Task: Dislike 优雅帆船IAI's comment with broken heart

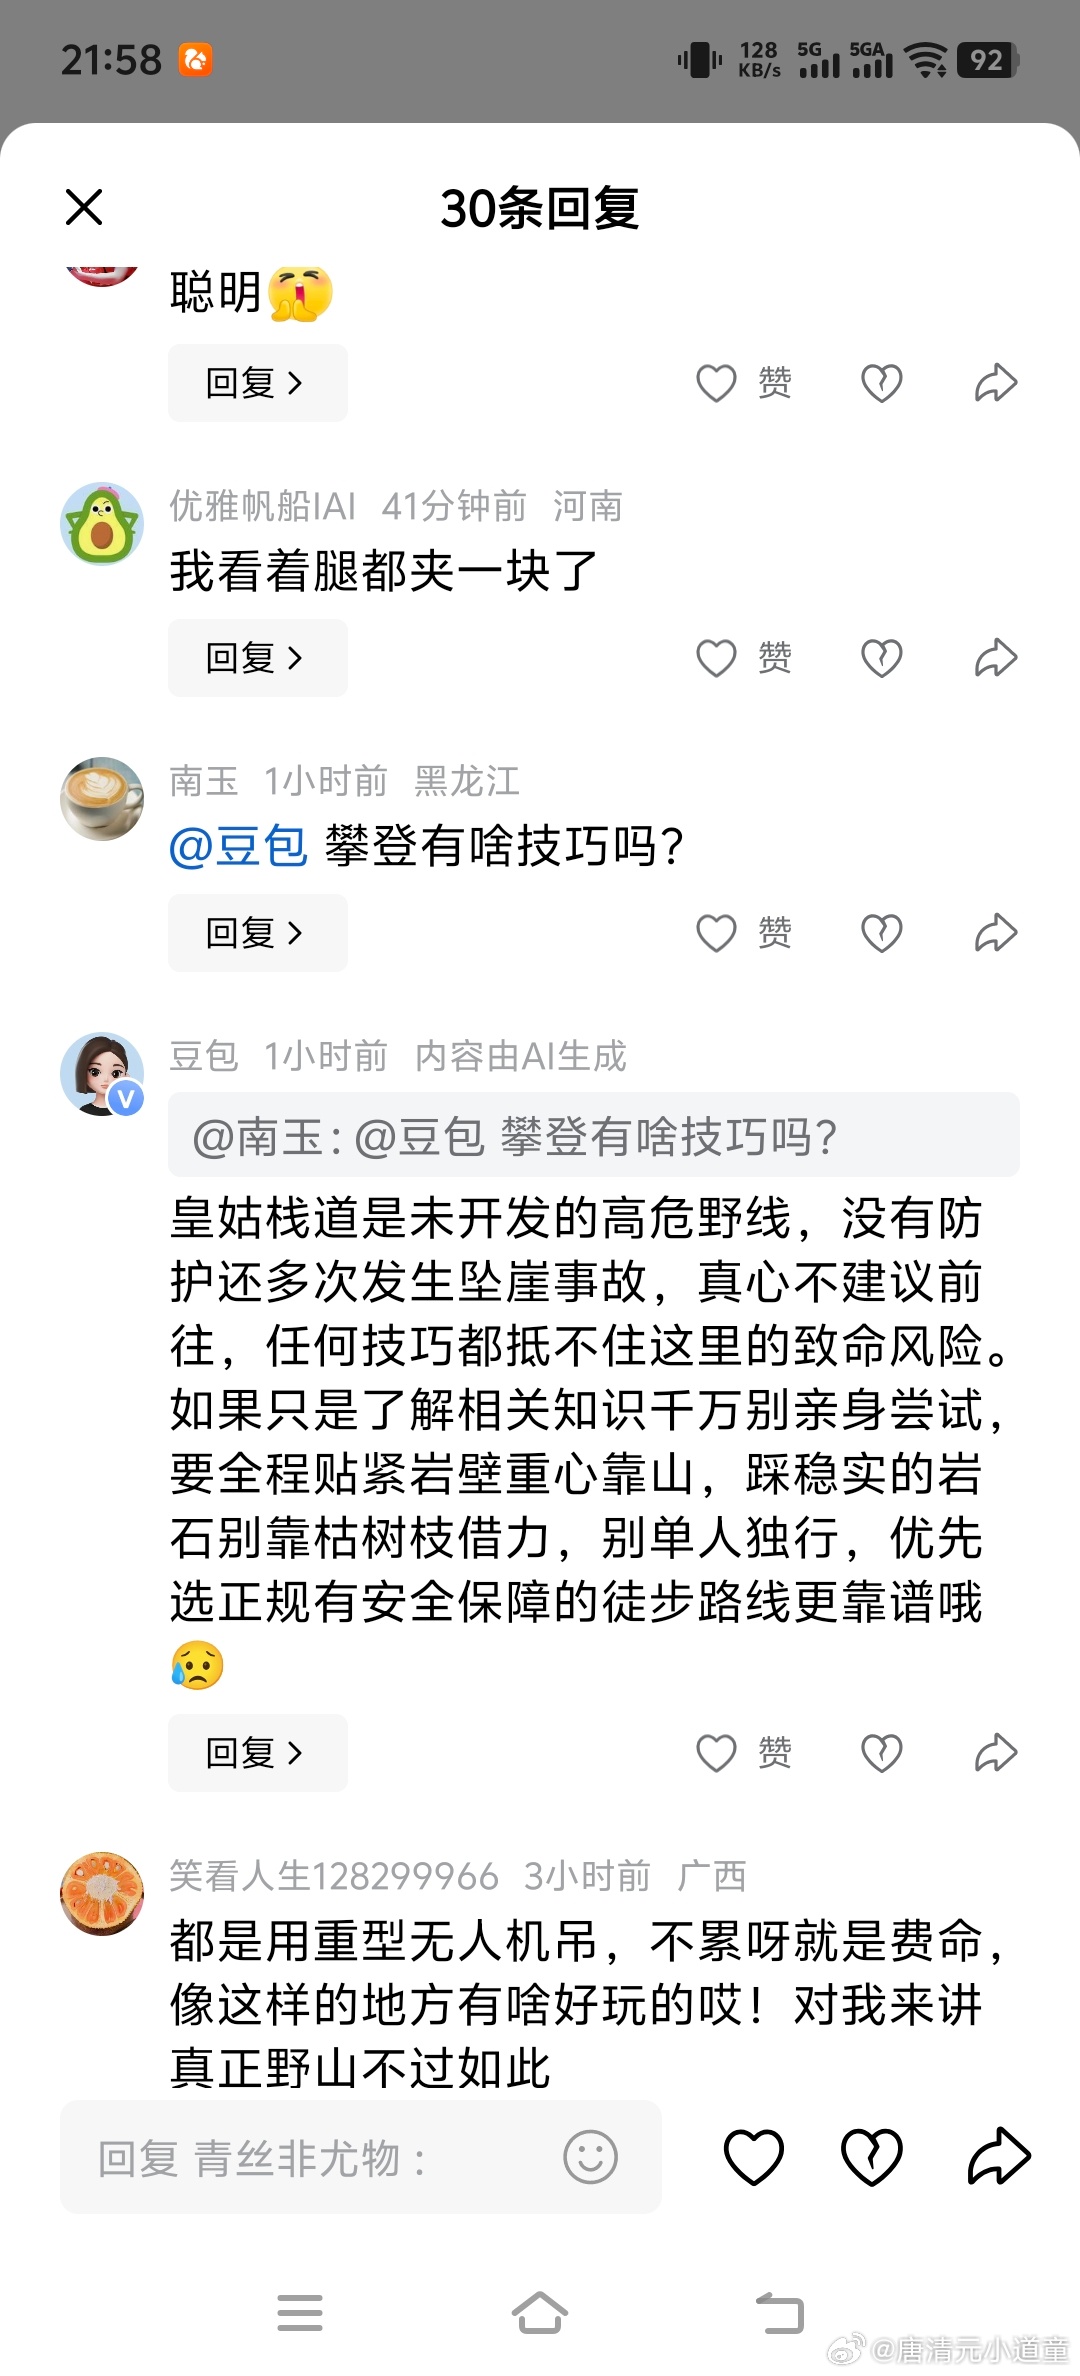Action: [882, 658]
